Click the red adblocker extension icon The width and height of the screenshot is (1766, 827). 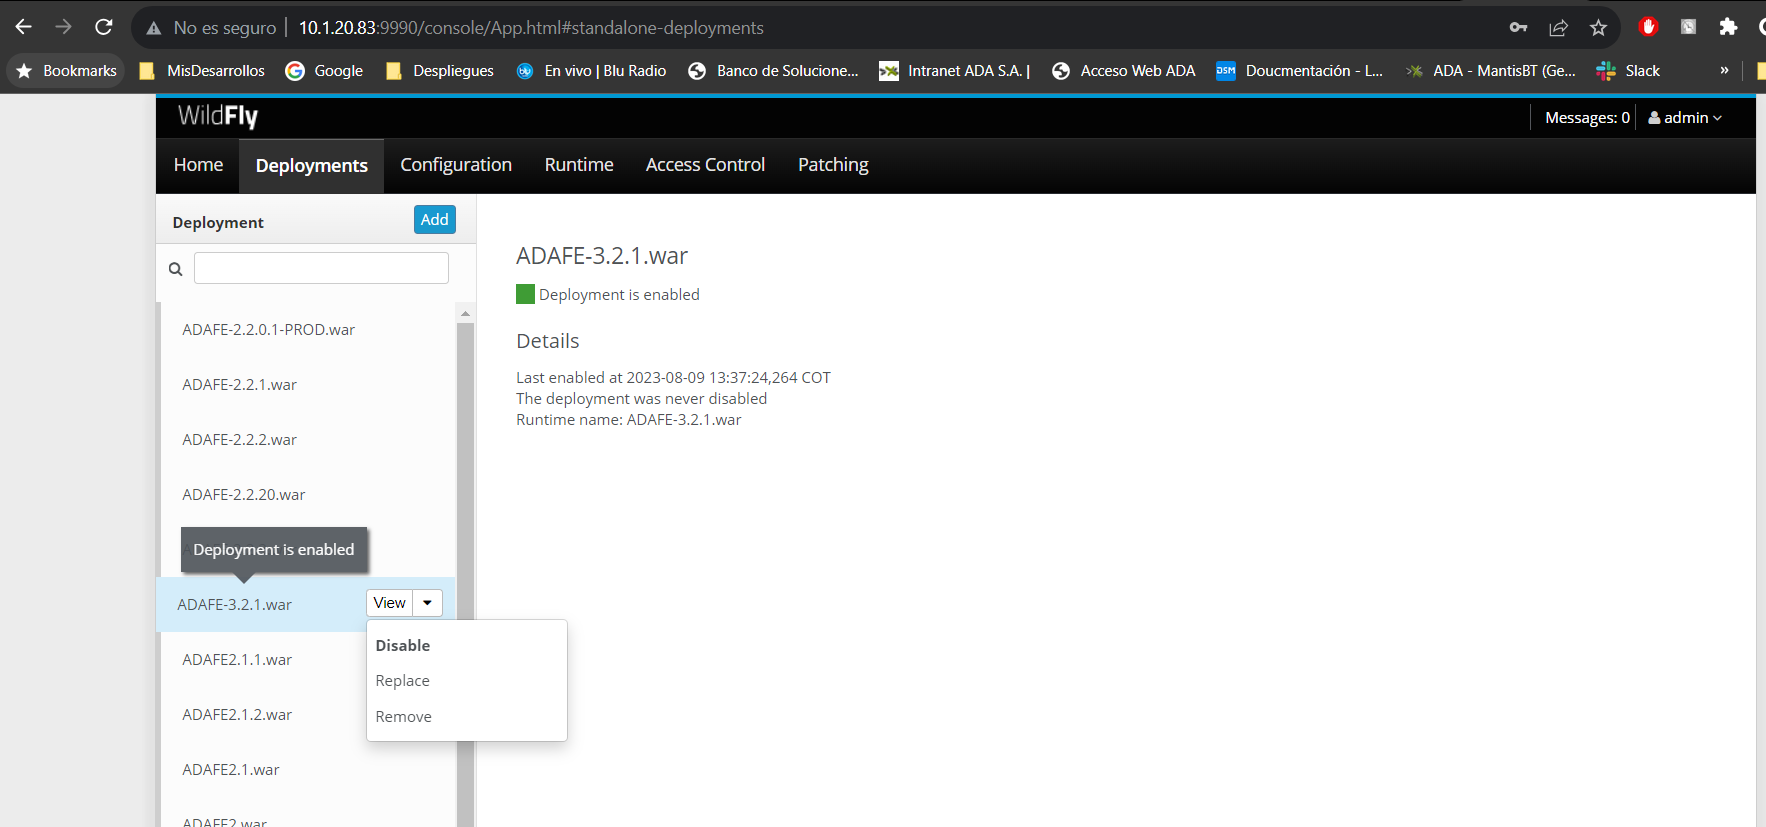click(x=1648, y=27)
